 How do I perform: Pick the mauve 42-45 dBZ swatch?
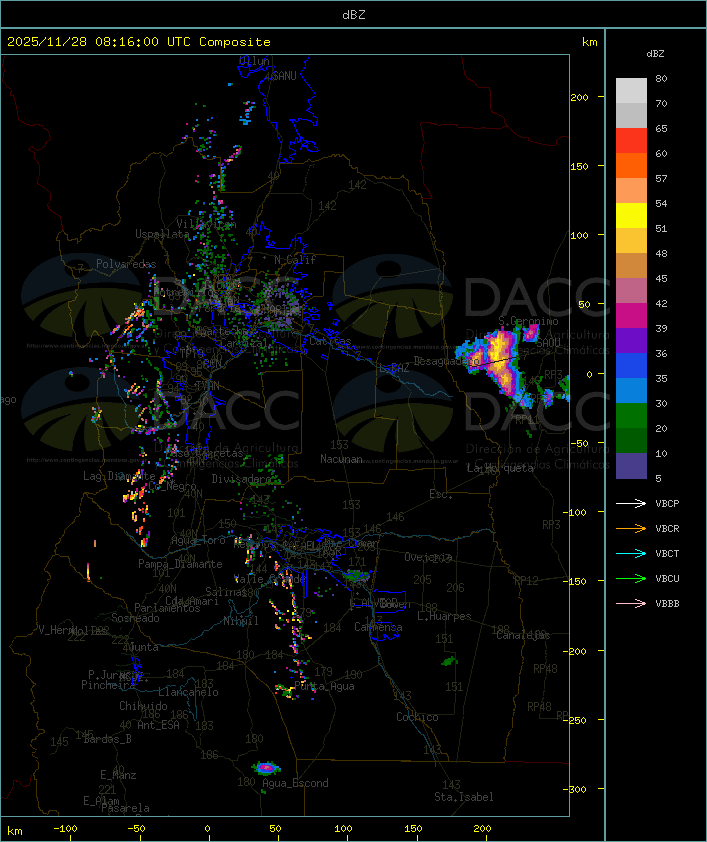(x=631, y=291)
